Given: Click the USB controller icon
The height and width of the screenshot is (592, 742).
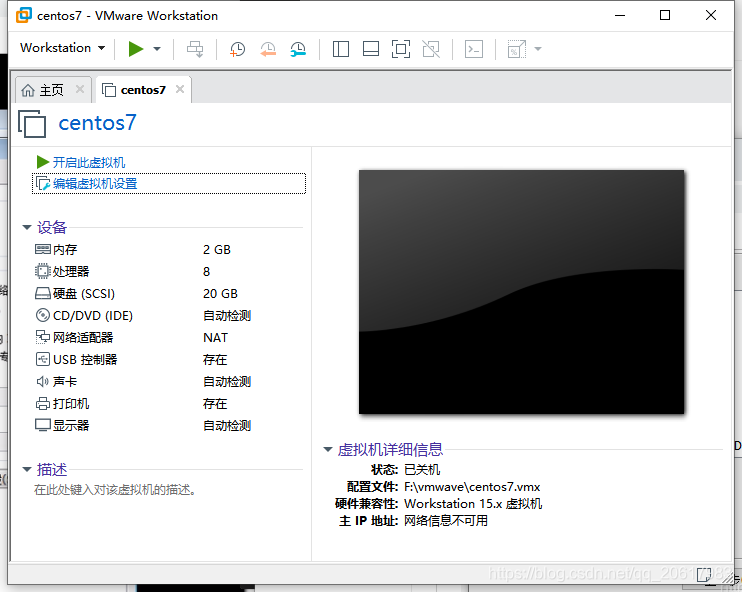Looking at the screenshot, I should click(x=43, y=359).
